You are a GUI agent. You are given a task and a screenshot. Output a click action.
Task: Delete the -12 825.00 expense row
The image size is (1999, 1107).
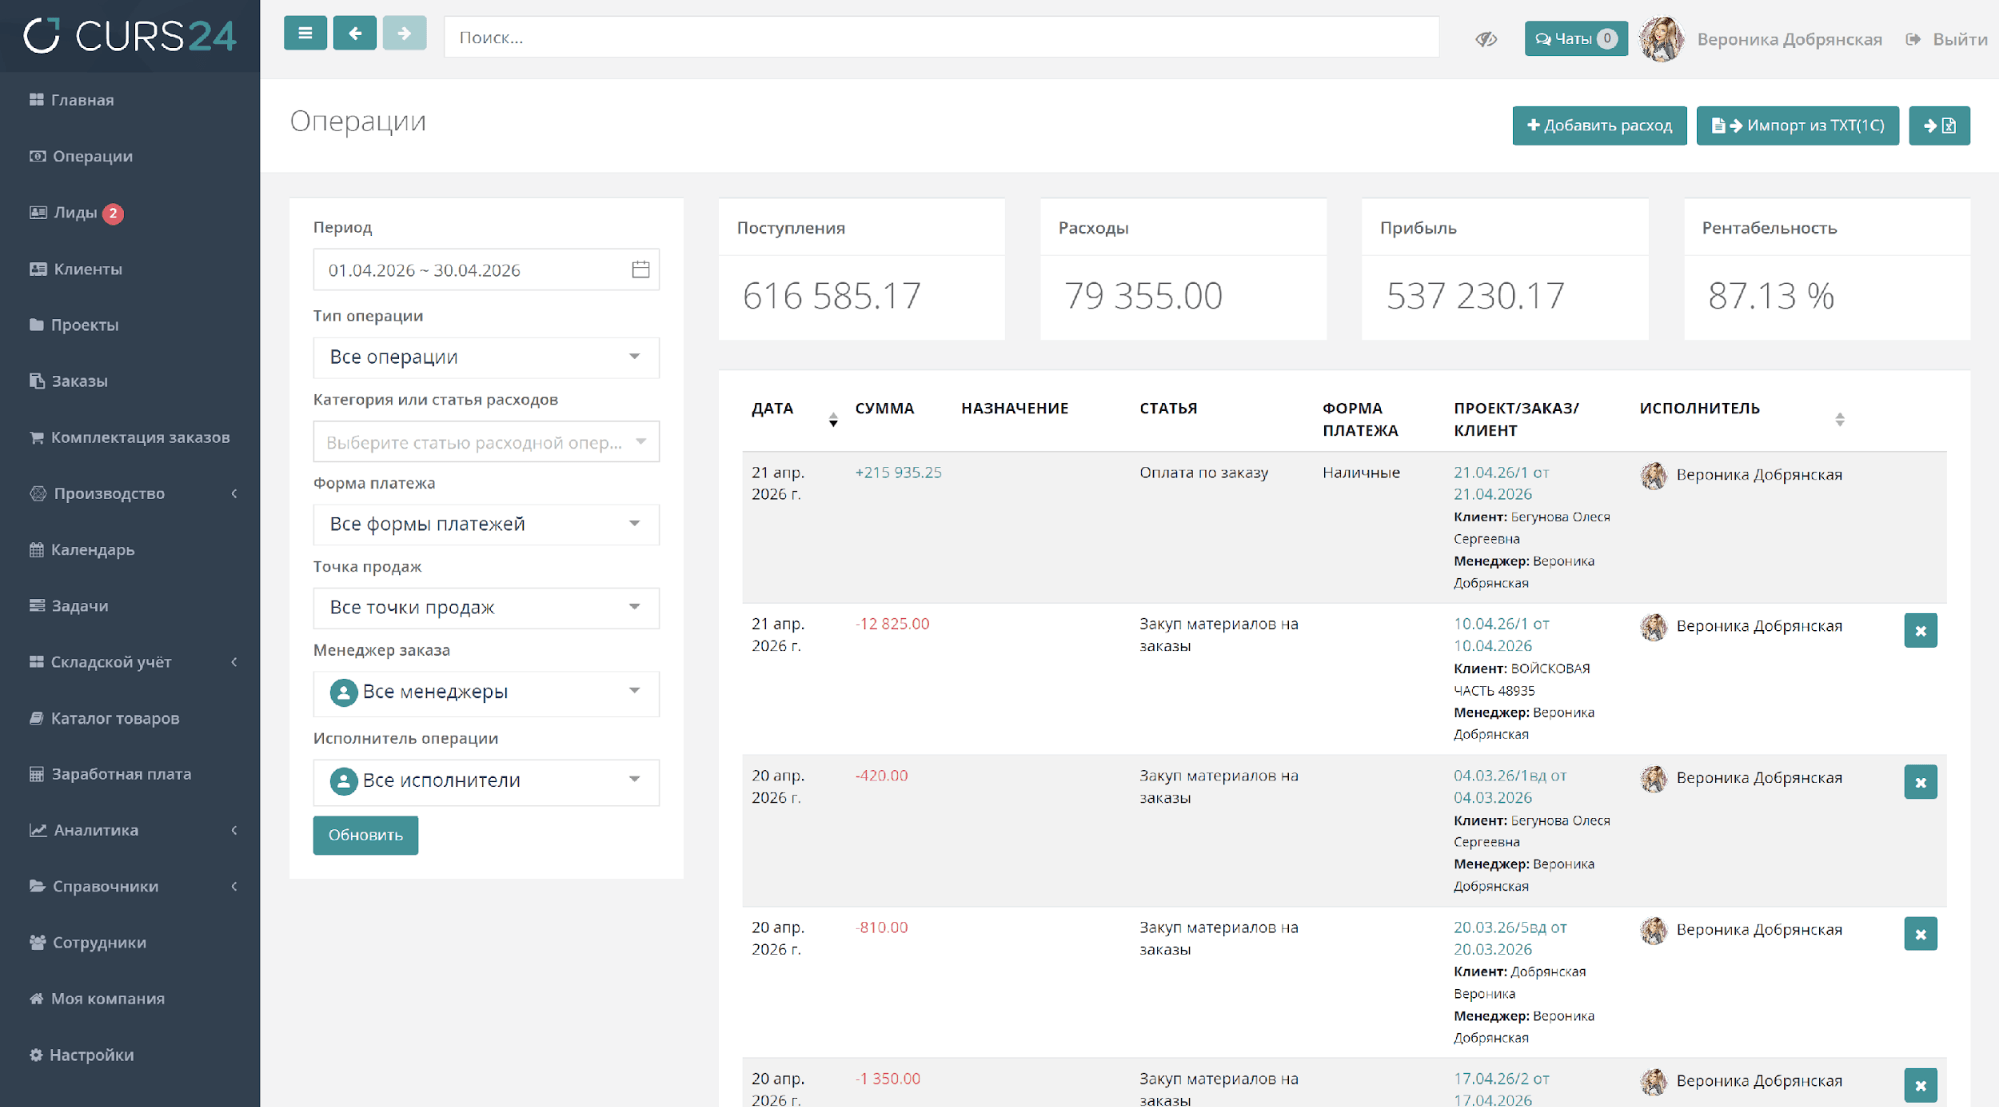click(x=1920, y=631)
